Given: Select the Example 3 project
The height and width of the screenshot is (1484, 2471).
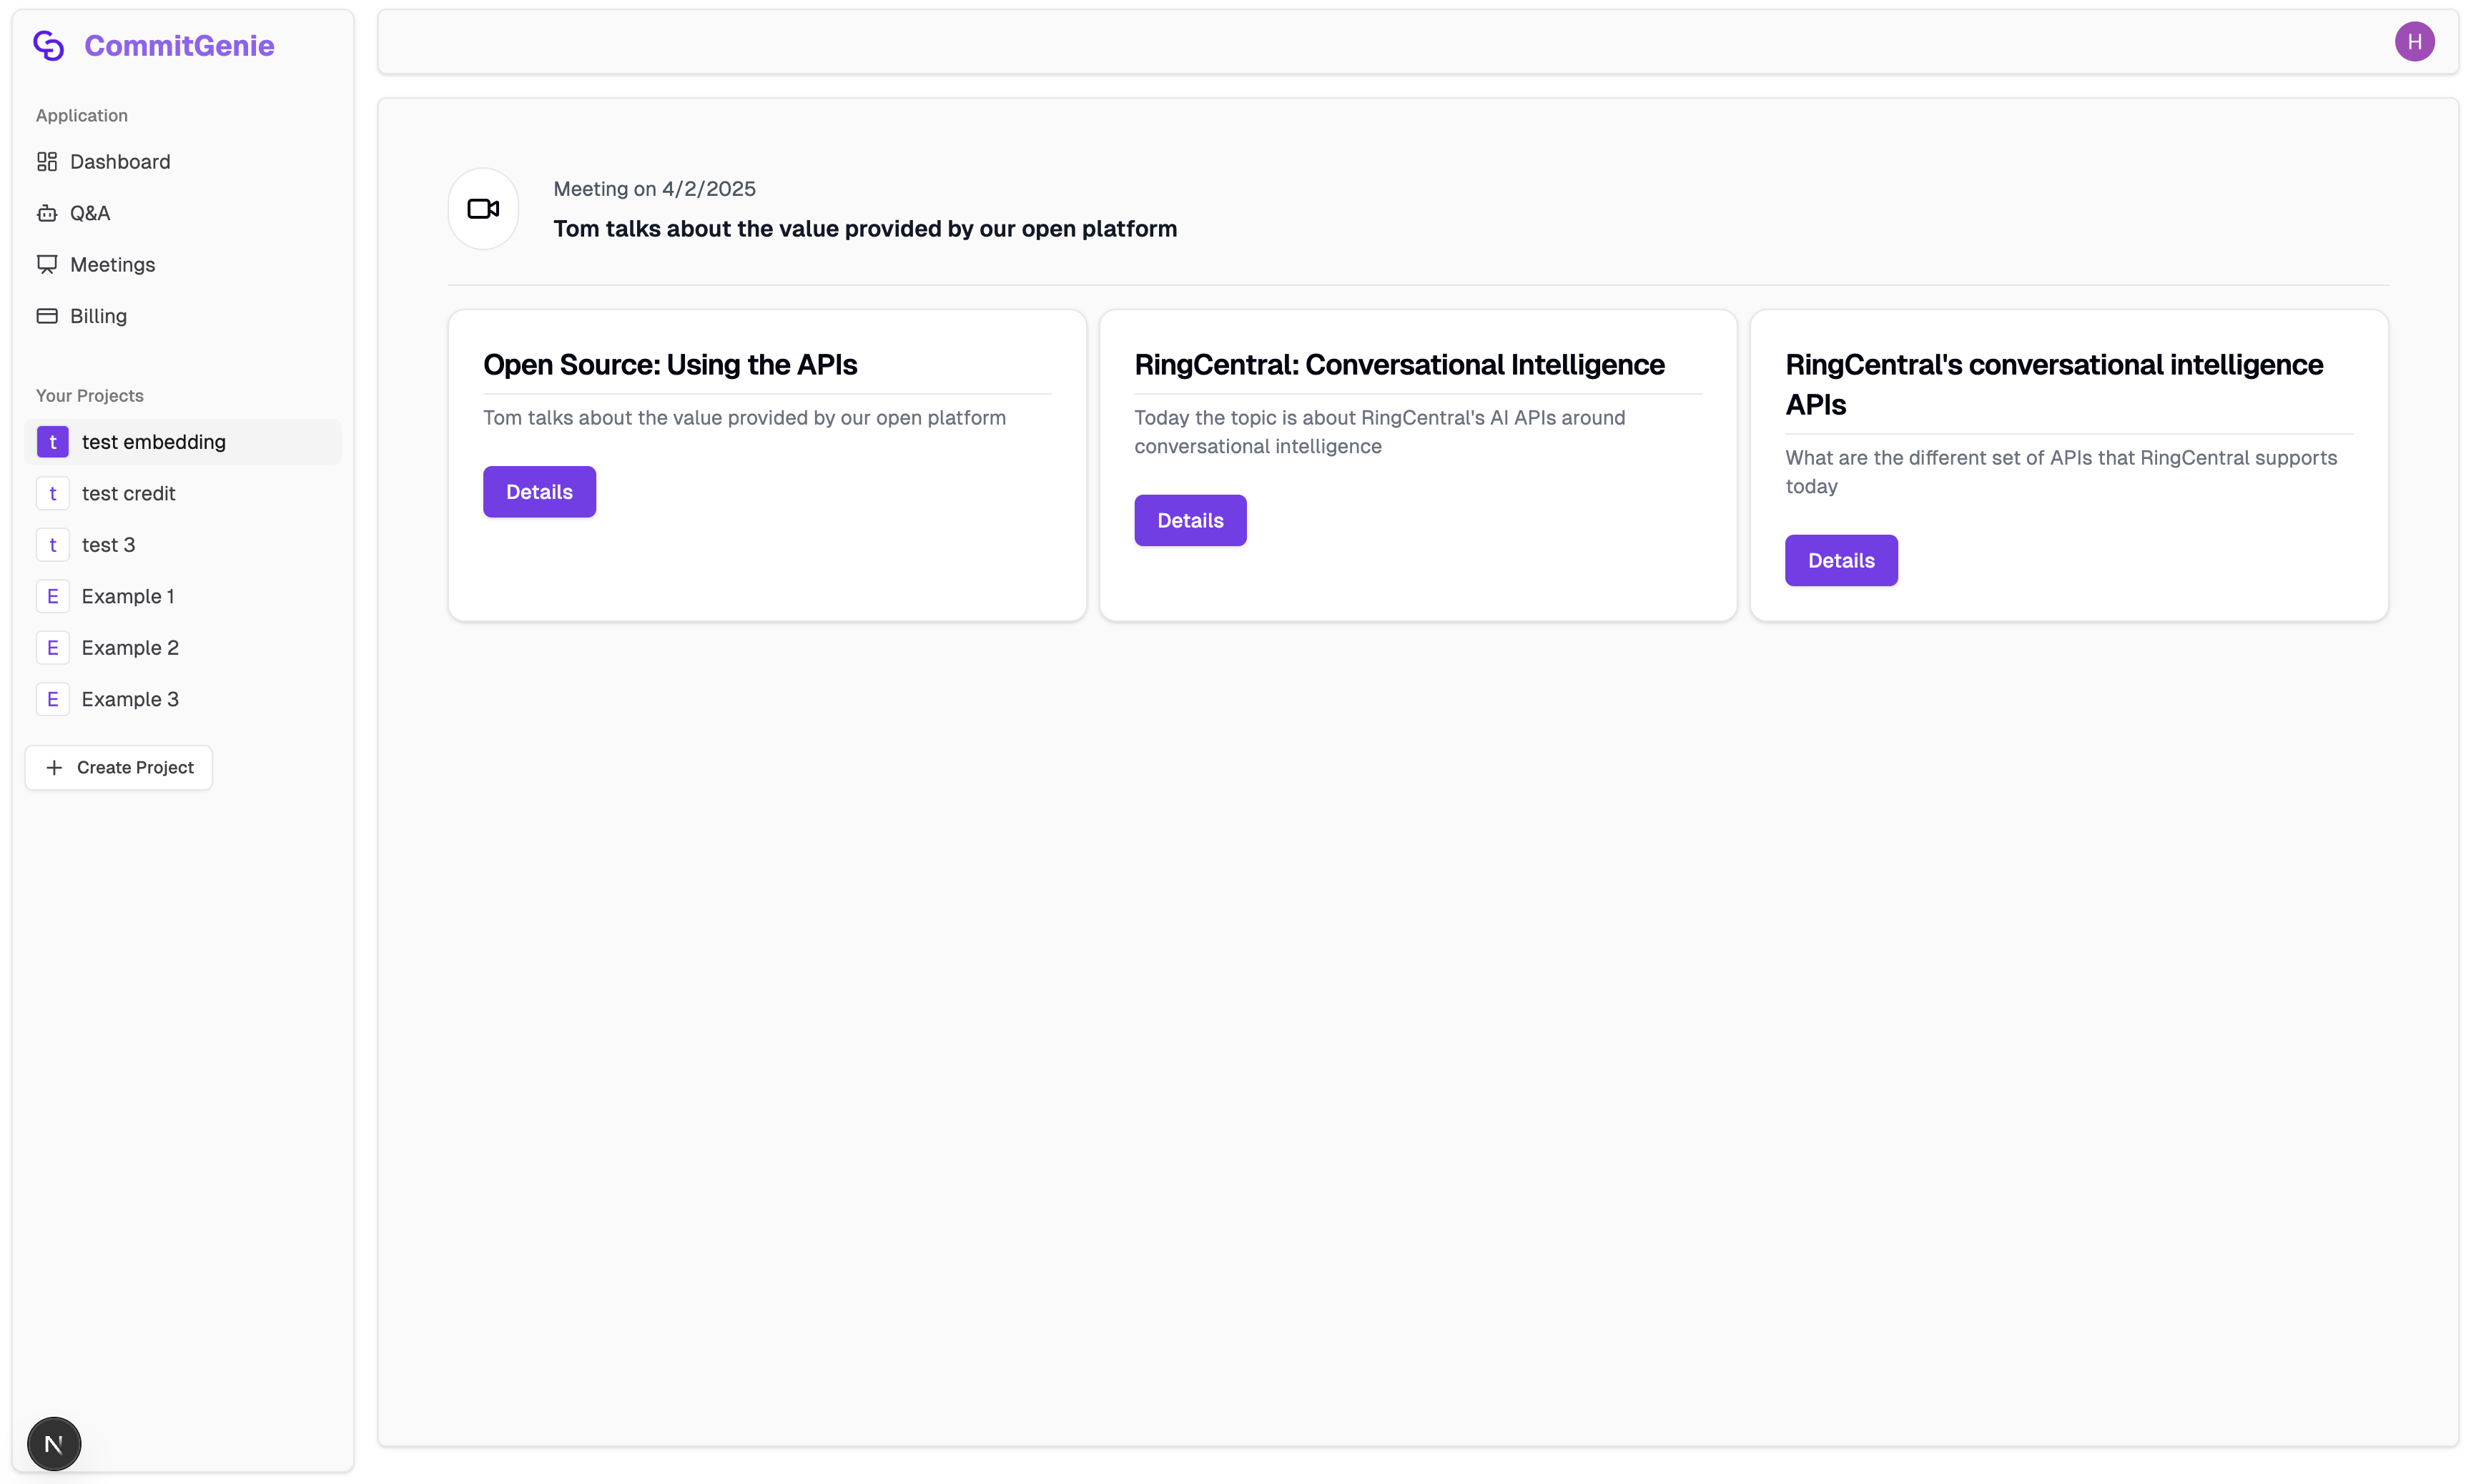Looking at the screenshot, I should 183,699.
